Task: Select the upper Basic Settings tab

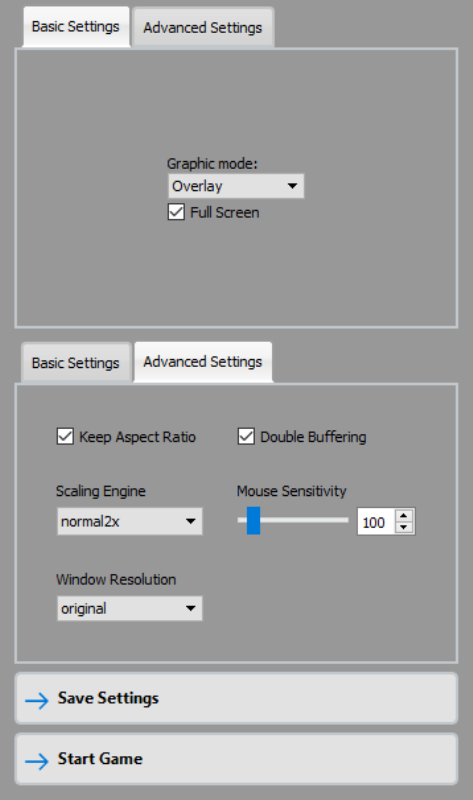Action: tap(76, 27)
